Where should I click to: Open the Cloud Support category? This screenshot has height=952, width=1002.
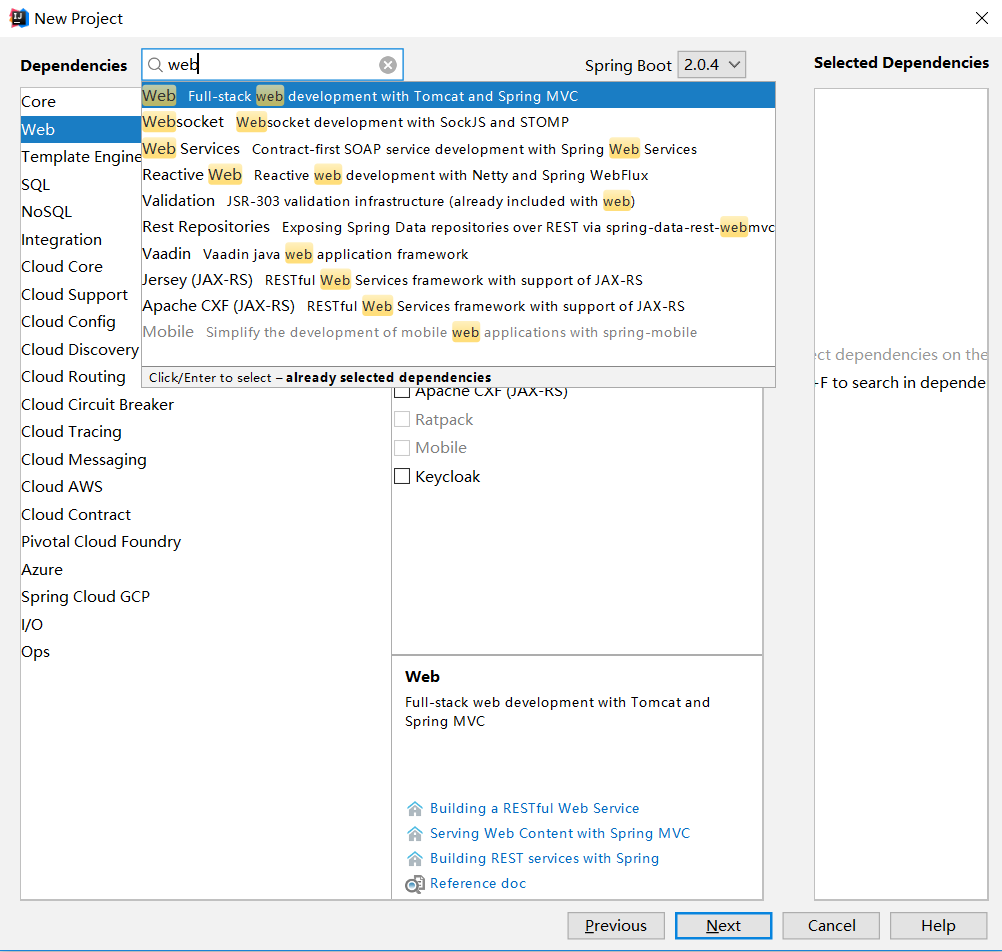(x=81, y=295)
